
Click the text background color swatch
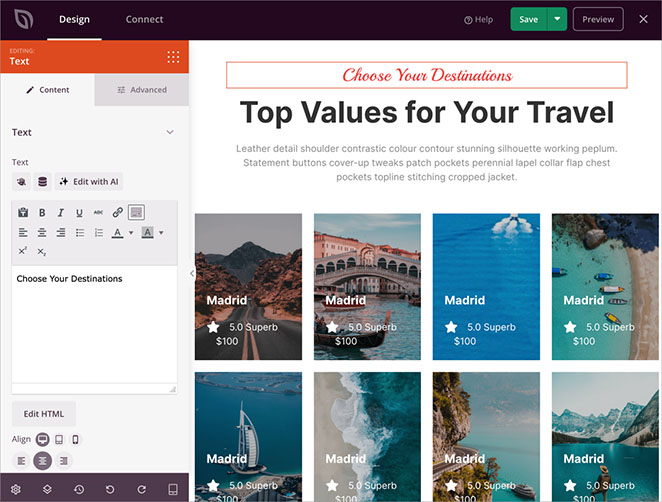[x=147, y=233]
